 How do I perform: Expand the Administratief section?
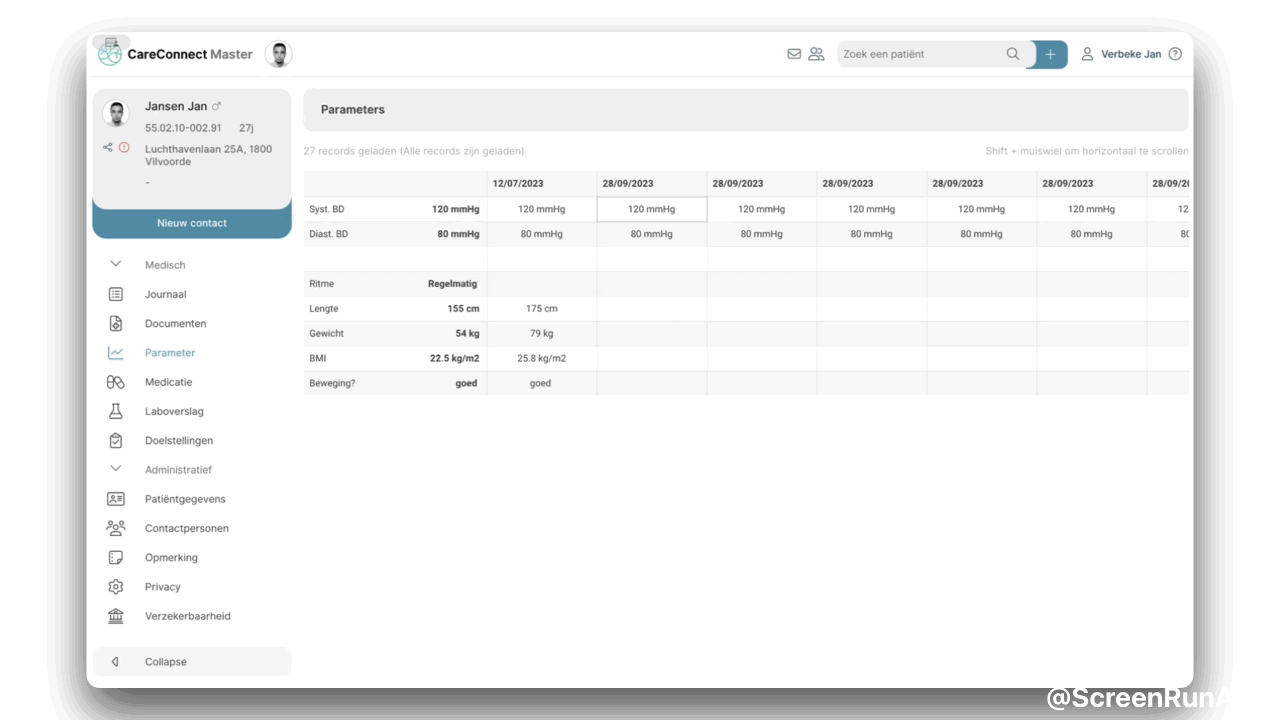(115, 469)
